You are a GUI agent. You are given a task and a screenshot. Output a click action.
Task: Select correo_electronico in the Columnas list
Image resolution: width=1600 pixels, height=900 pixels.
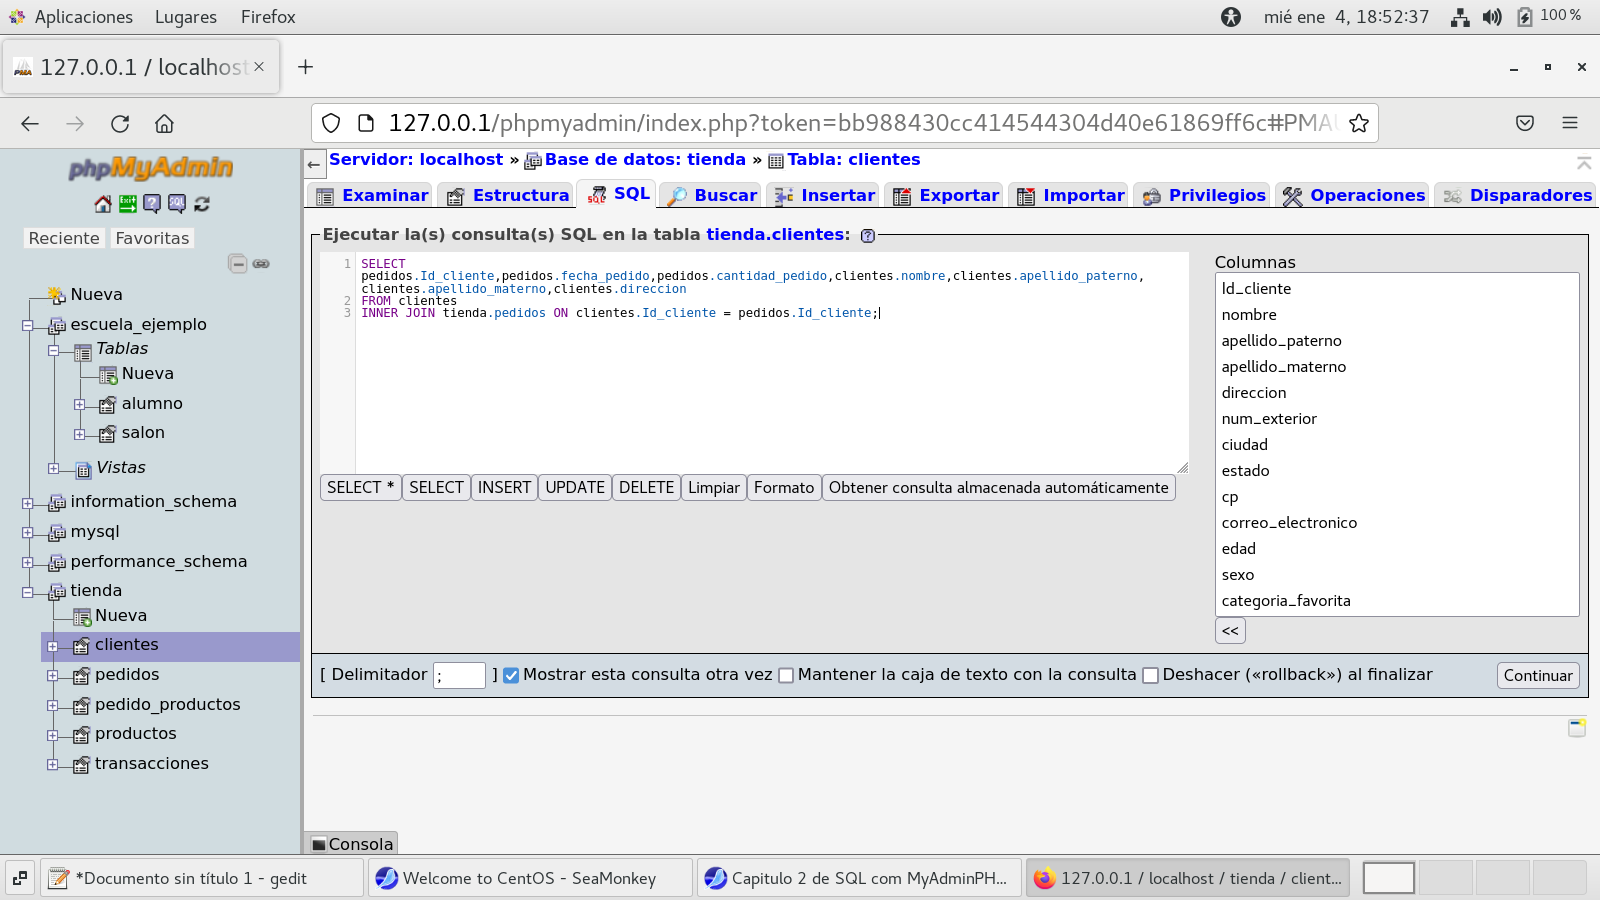point(1289,523)
